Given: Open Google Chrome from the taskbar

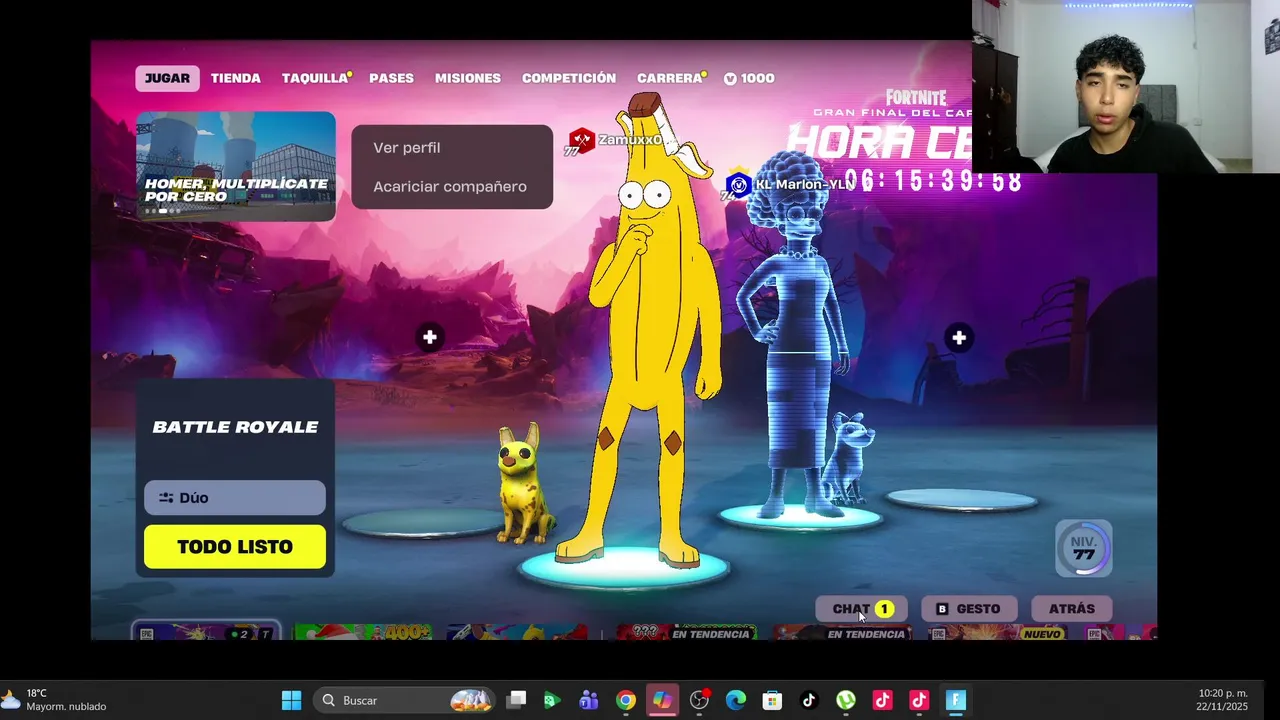Looking at the screenshot, I should click(626, 700).
